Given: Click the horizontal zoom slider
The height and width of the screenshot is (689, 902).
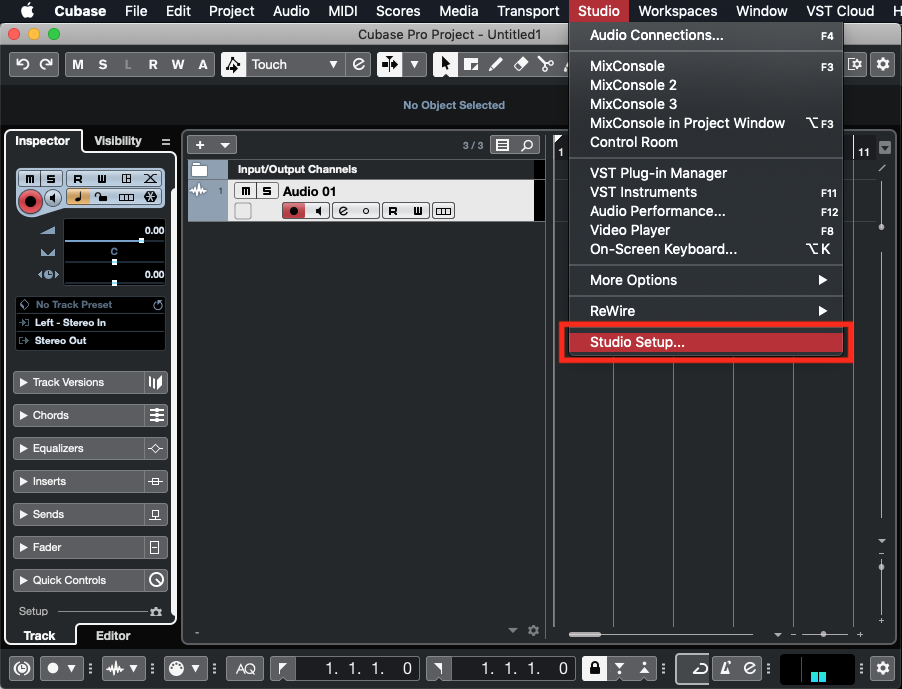Looking at the screenshot, I should click(824, 634).
